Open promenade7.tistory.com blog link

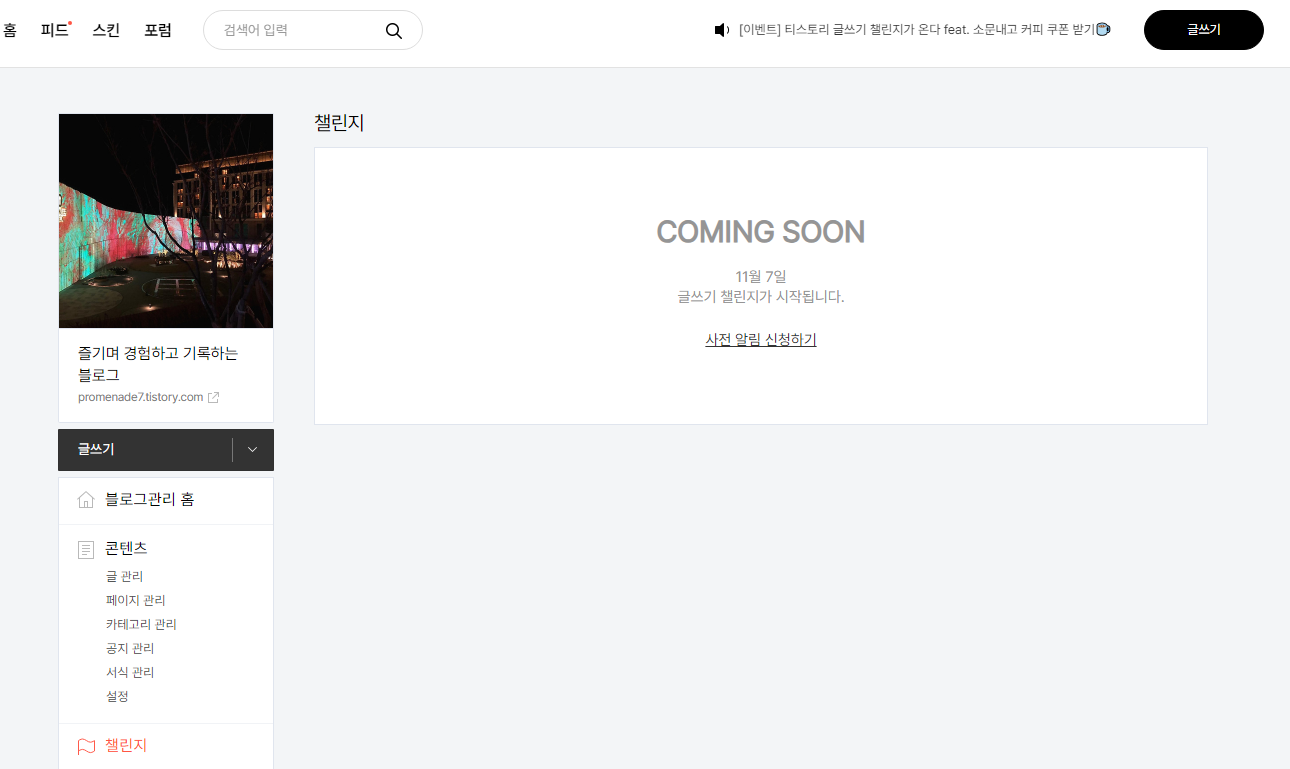[x=140, y=397]
